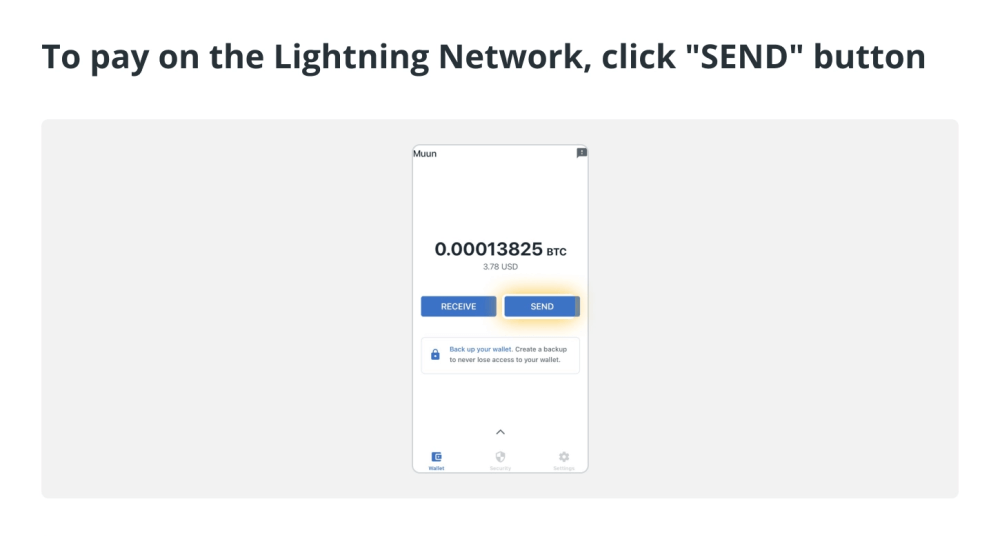Select the Wallet icon in bottom bar
1000x536 pixels.
point(436,457)
